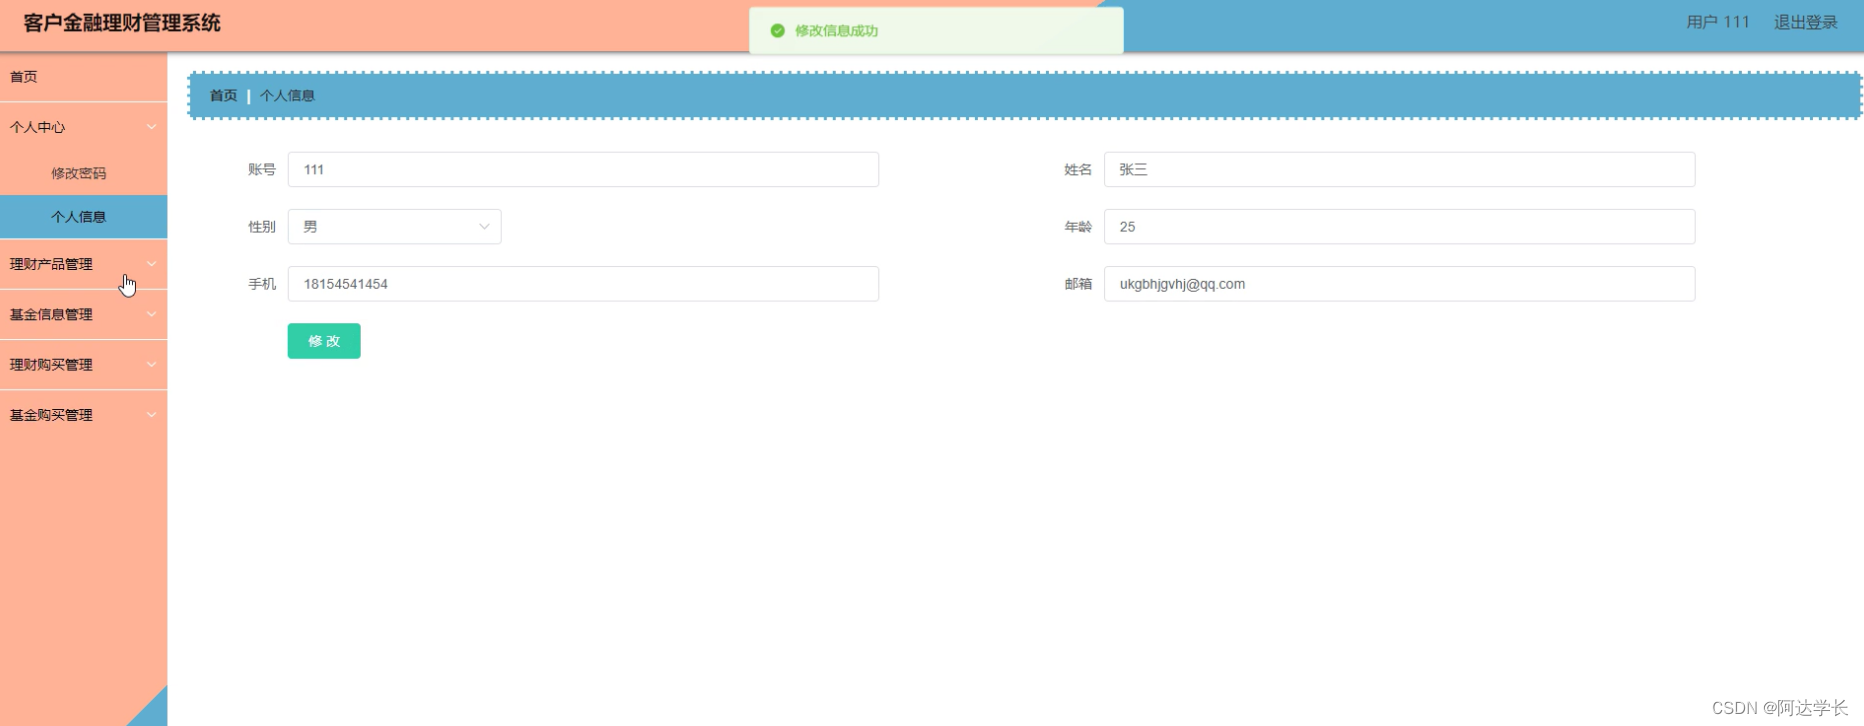Click the 邮箱 email input field

tap(1399, 284)
